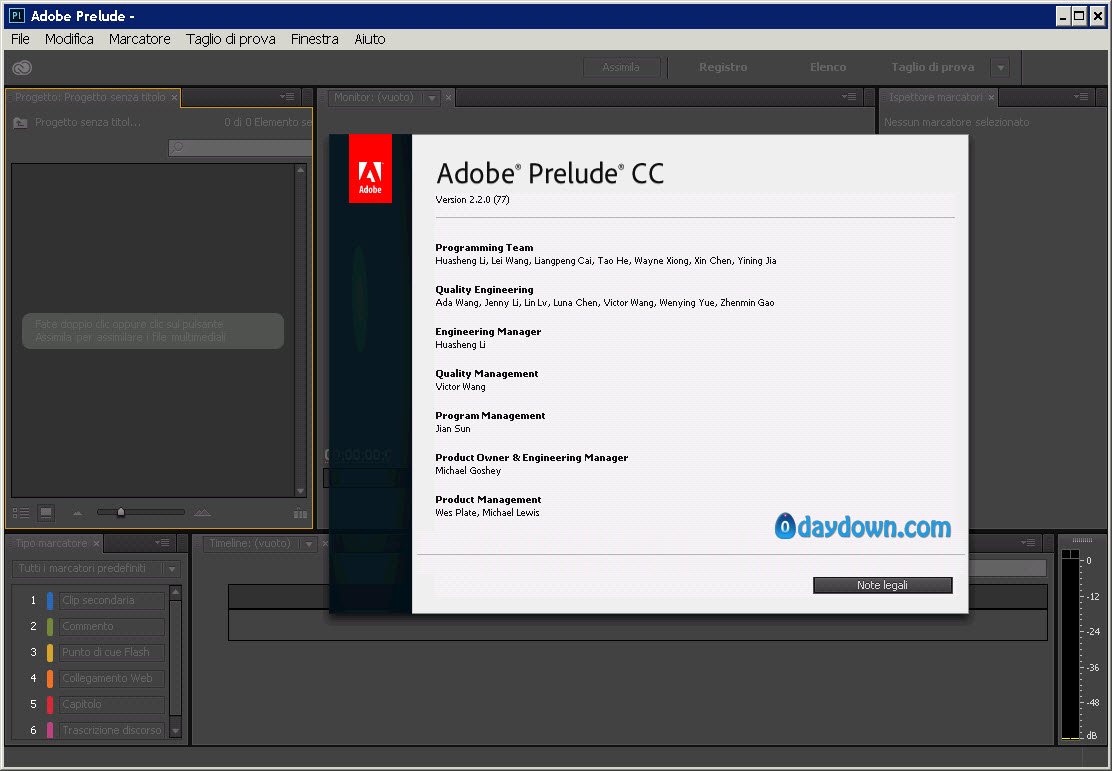Click green color swatch of Commento
Viewport: 1112px width, 771px height.
50,627
